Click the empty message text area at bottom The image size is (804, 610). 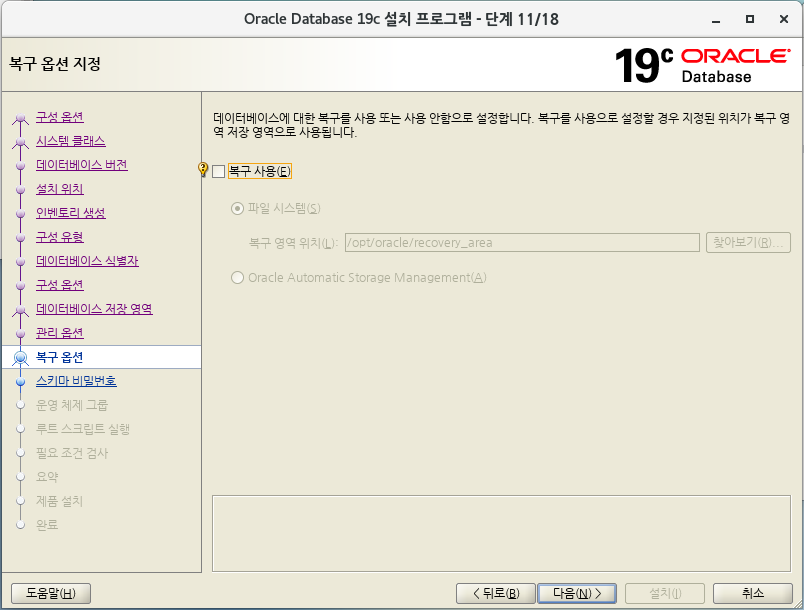click(x=501, y=533)
